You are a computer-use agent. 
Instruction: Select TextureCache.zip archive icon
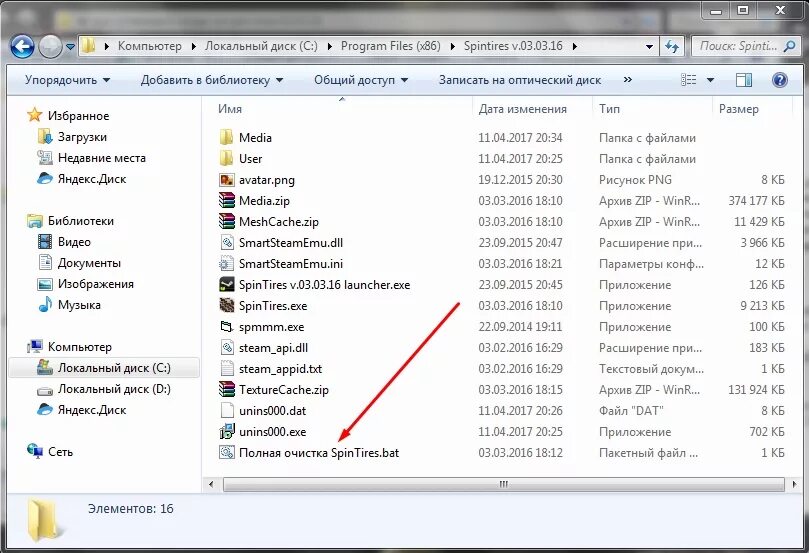226,389
